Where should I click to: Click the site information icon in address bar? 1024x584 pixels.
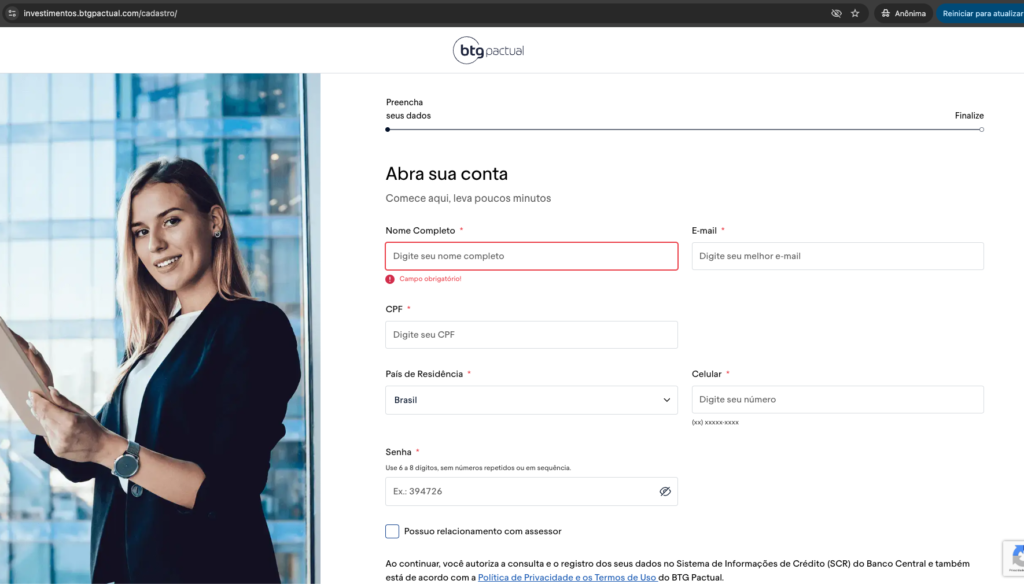(12, 13)
